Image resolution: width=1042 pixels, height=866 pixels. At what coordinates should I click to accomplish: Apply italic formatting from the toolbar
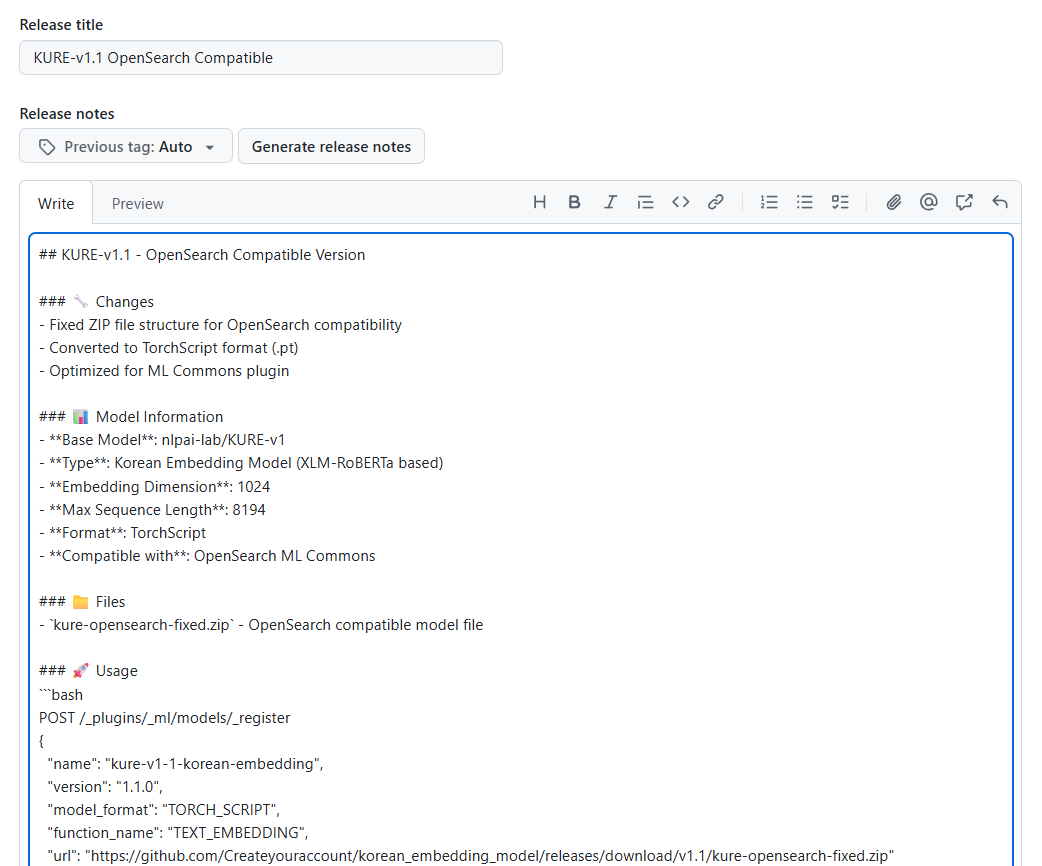(x=610, y=202)
